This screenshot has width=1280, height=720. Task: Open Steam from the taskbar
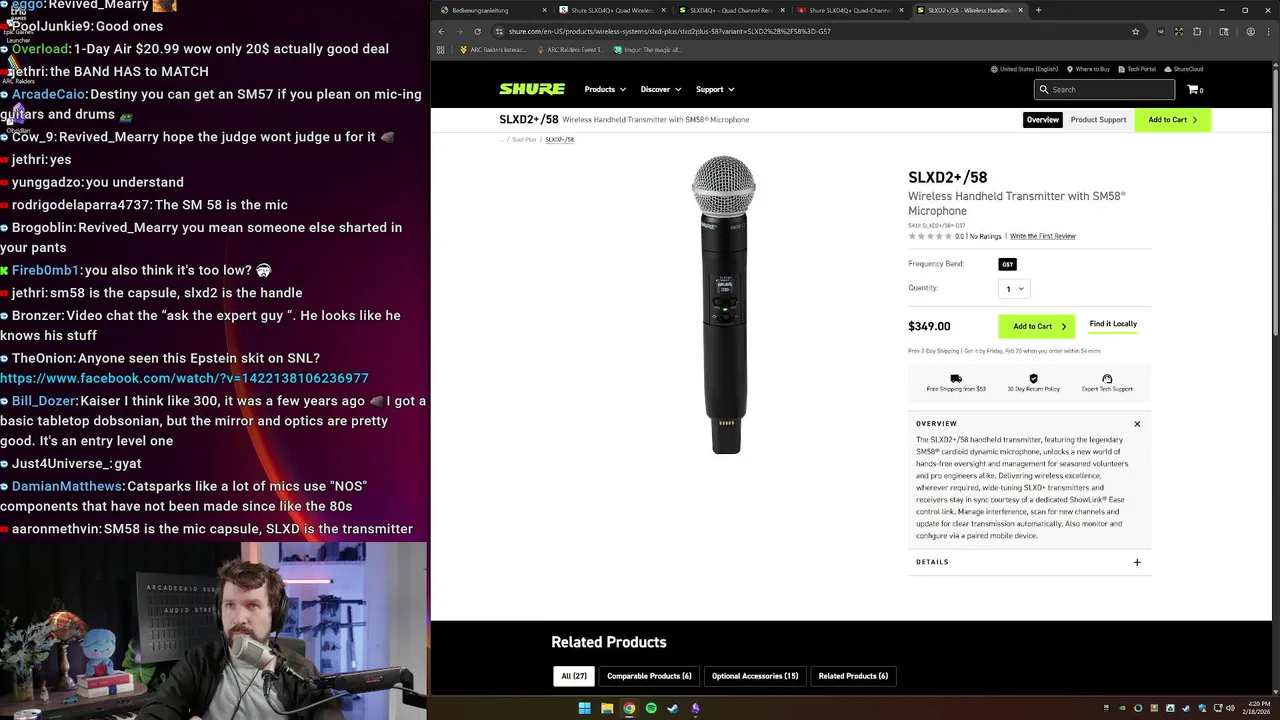coord(673,708)
